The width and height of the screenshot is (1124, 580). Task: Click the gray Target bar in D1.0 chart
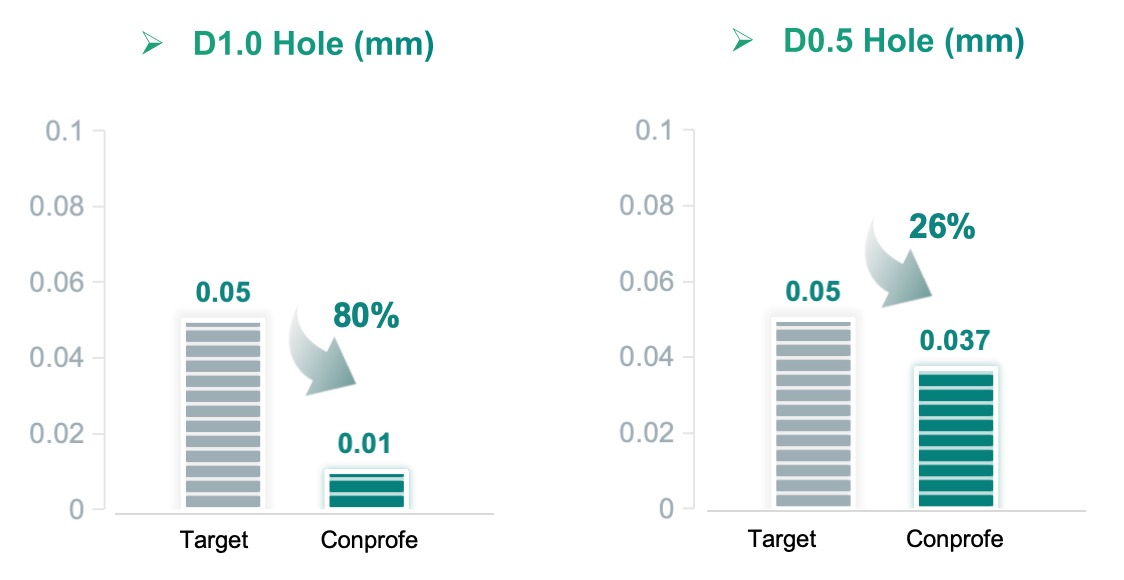pos(222,415)
